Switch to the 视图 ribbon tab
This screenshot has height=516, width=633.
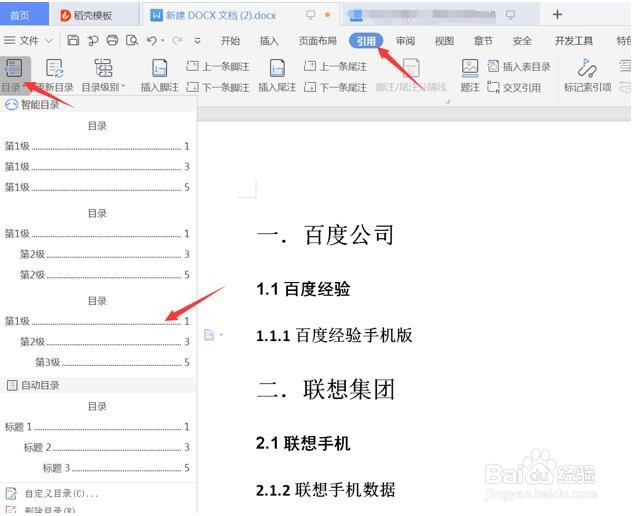tap(444, 40)
